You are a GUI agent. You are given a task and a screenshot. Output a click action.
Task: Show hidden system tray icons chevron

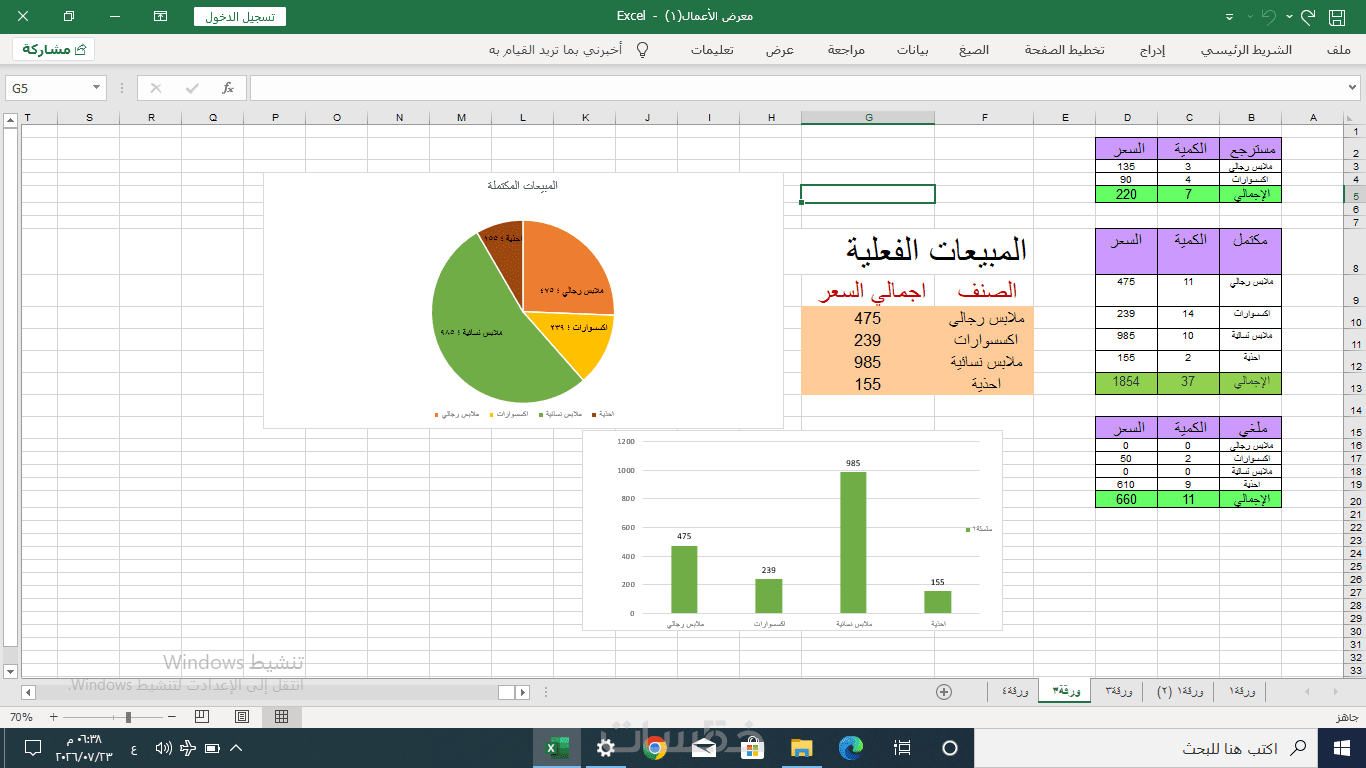coord(236,748)
